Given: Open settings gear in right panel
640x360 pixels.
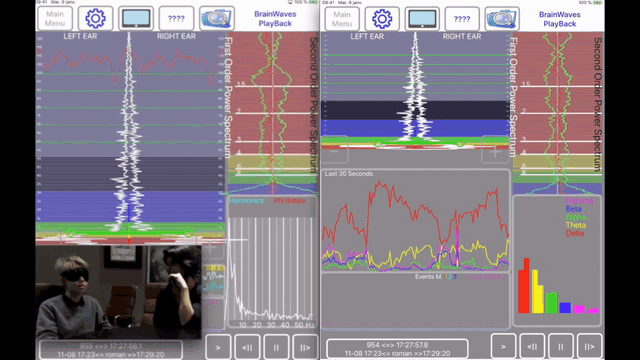Looking at the screenshot, I should [x=382, y=19].
